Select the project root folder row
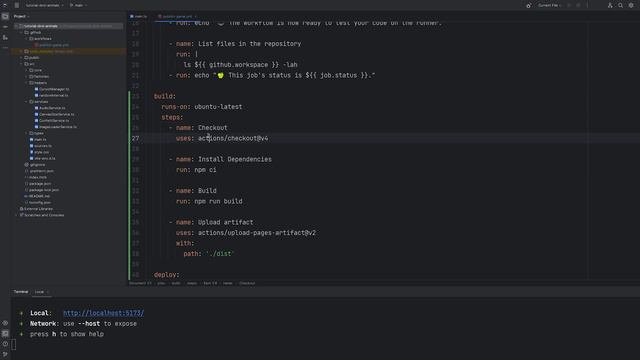 click(68, 26)
